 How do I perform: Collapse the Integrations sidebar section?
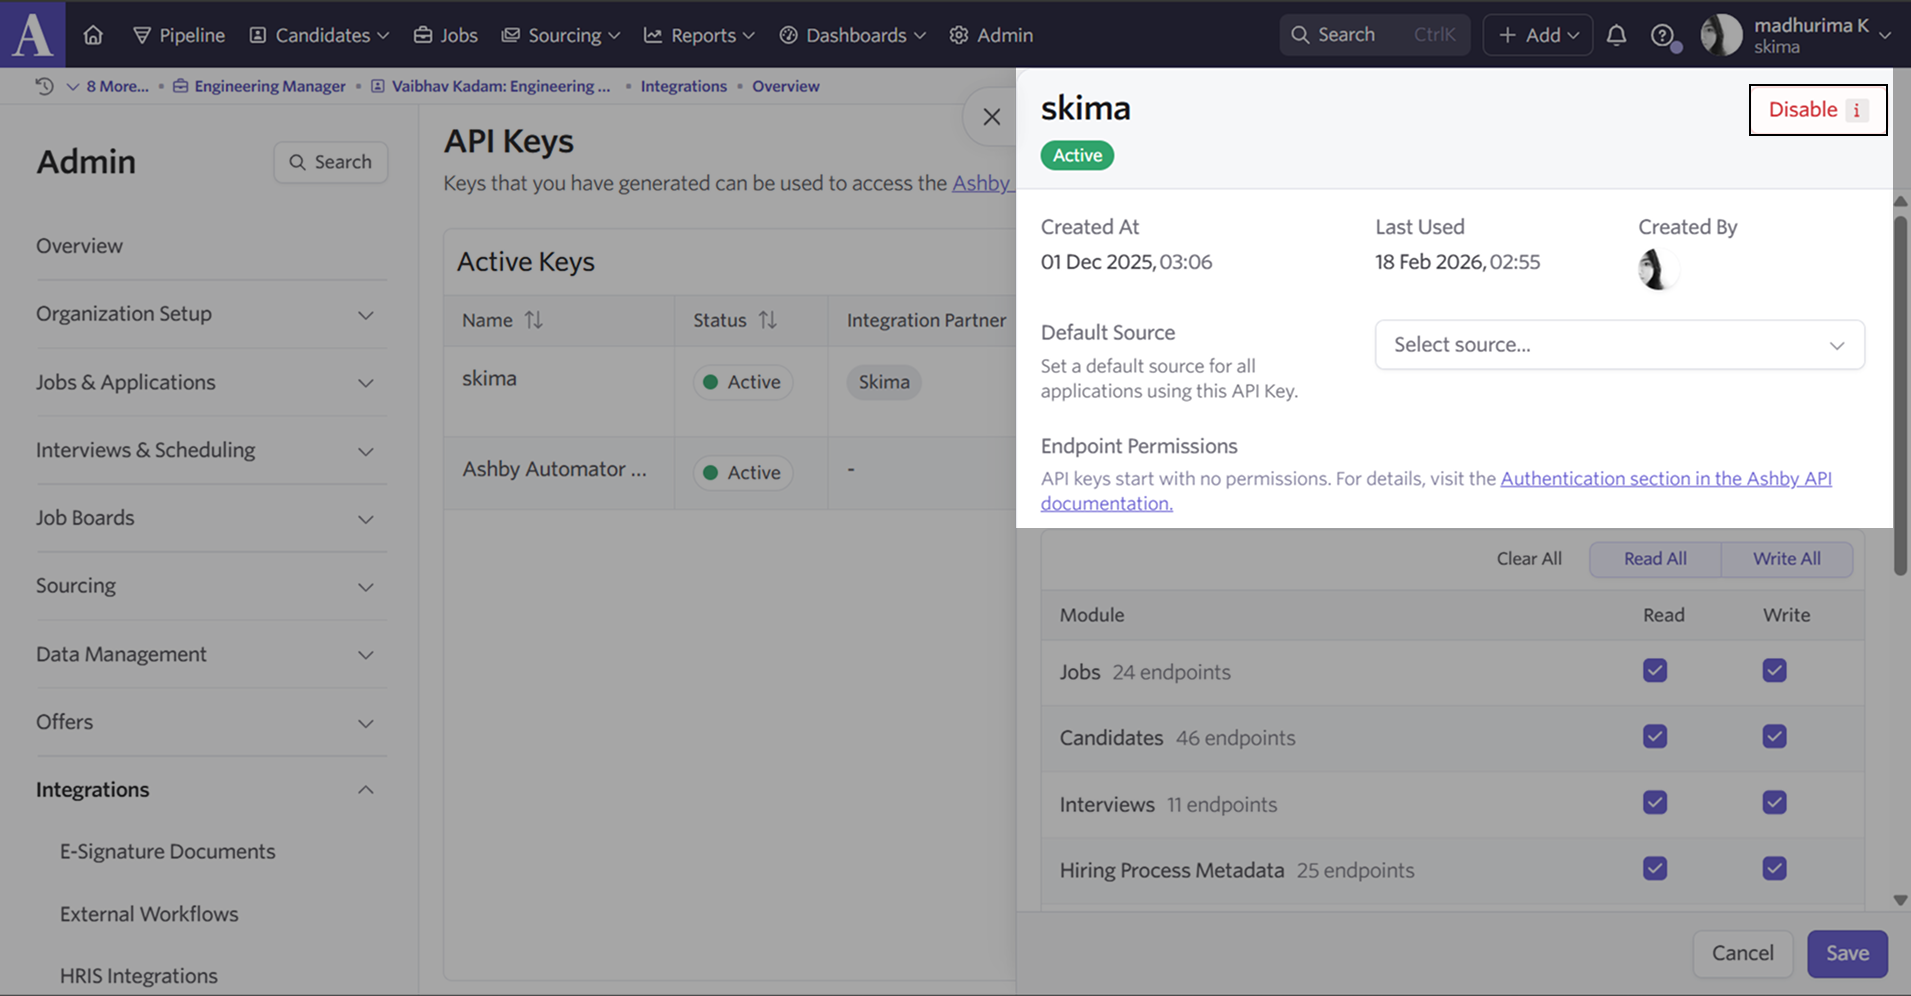[x=365, y=790]
